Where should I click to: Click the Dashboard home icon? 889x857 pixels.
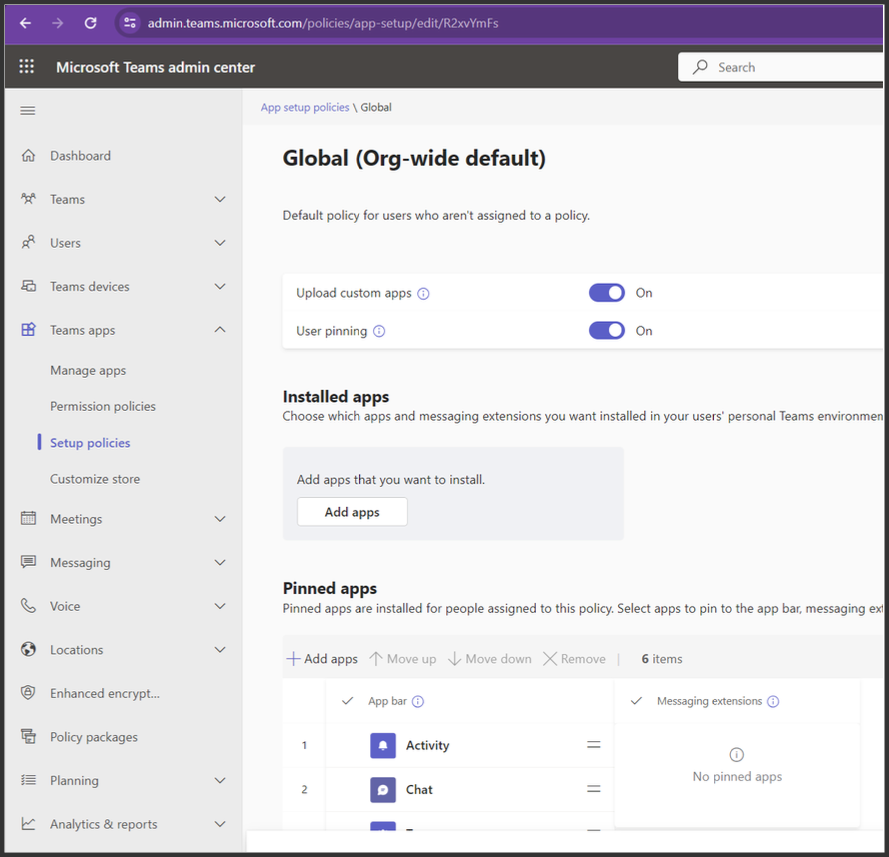click(x=28, y=155)
